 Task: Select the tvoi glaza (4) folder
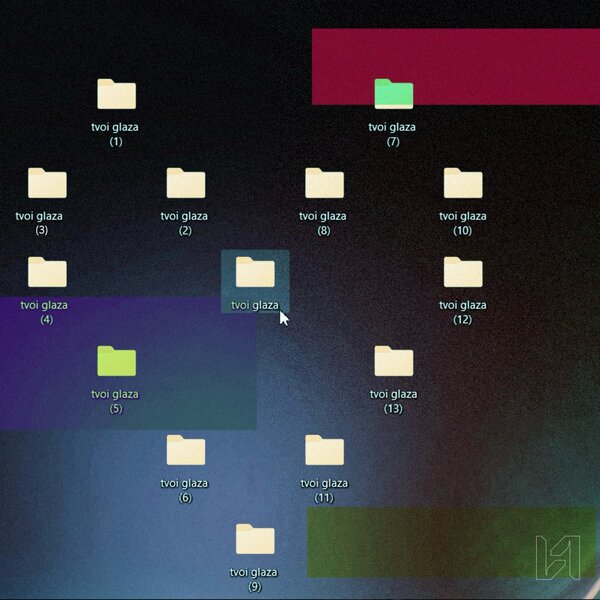click(x=47, y=272)
